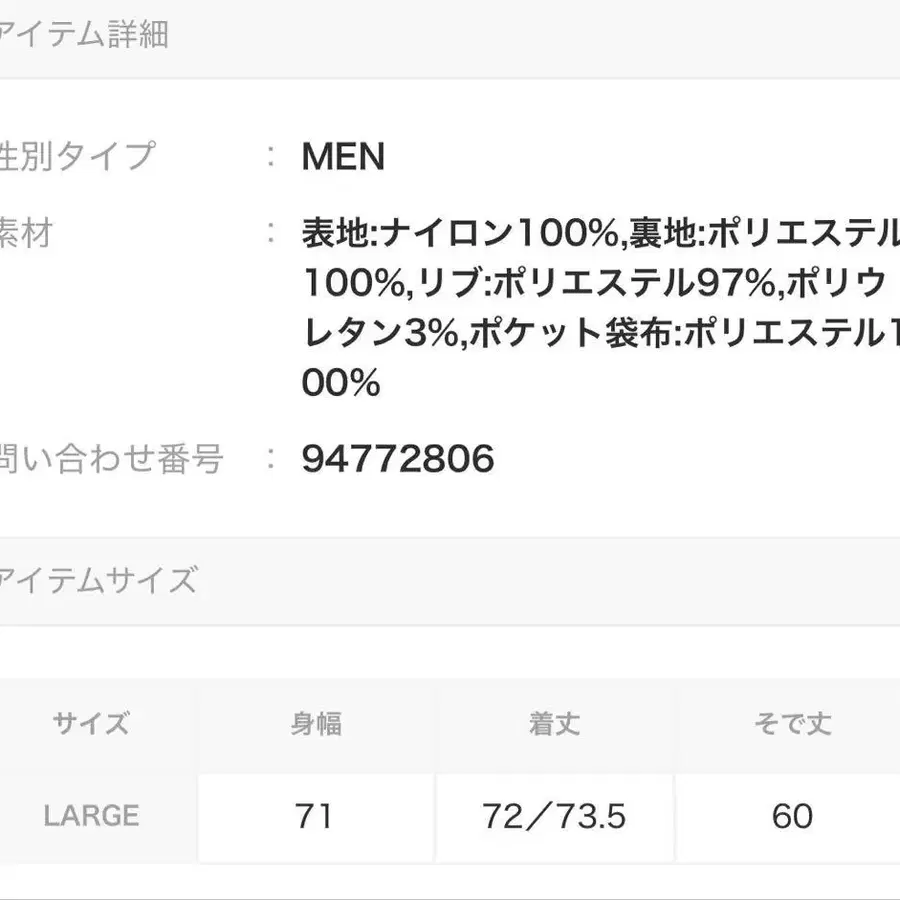Click the サイズ column header

[x=91, y=724]
